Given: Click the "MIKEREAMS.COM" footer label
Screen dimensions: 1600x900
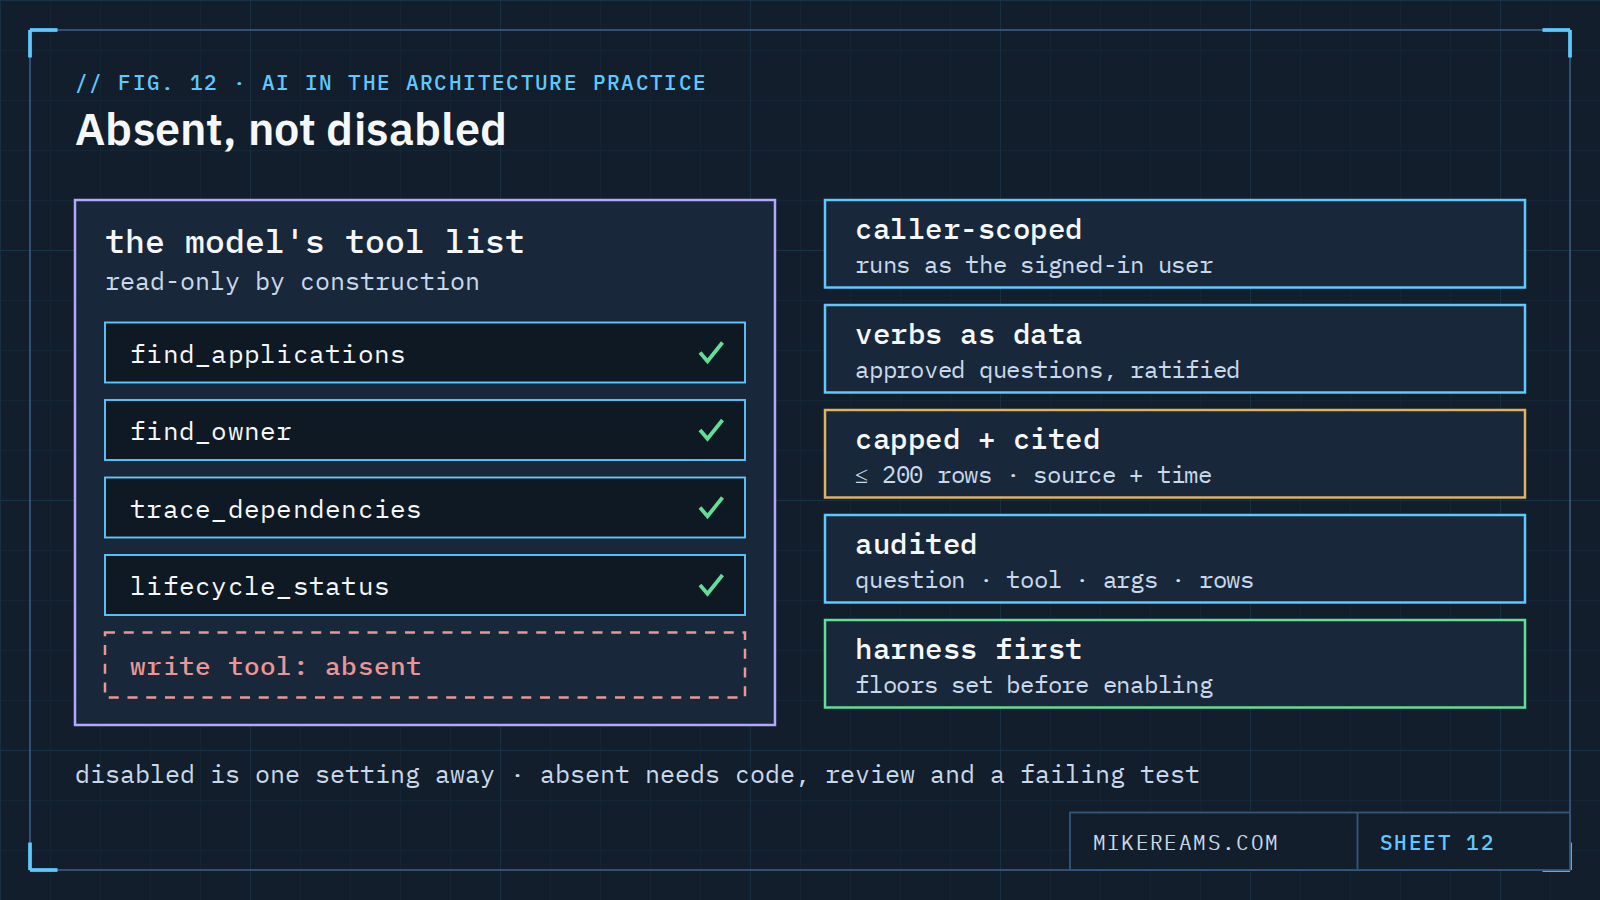Looking at the screenshot, I should (1185, 843).
